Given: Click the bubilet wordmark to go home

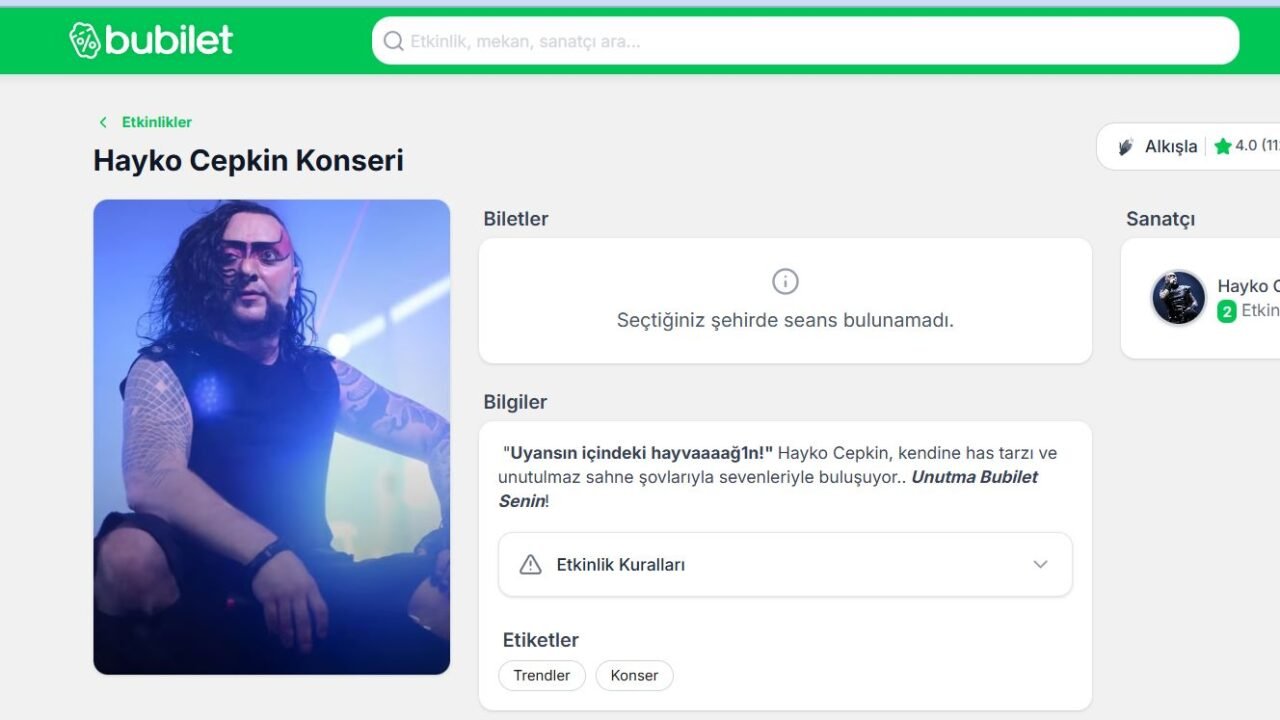Looking at the screenshot, I should 168,40.
